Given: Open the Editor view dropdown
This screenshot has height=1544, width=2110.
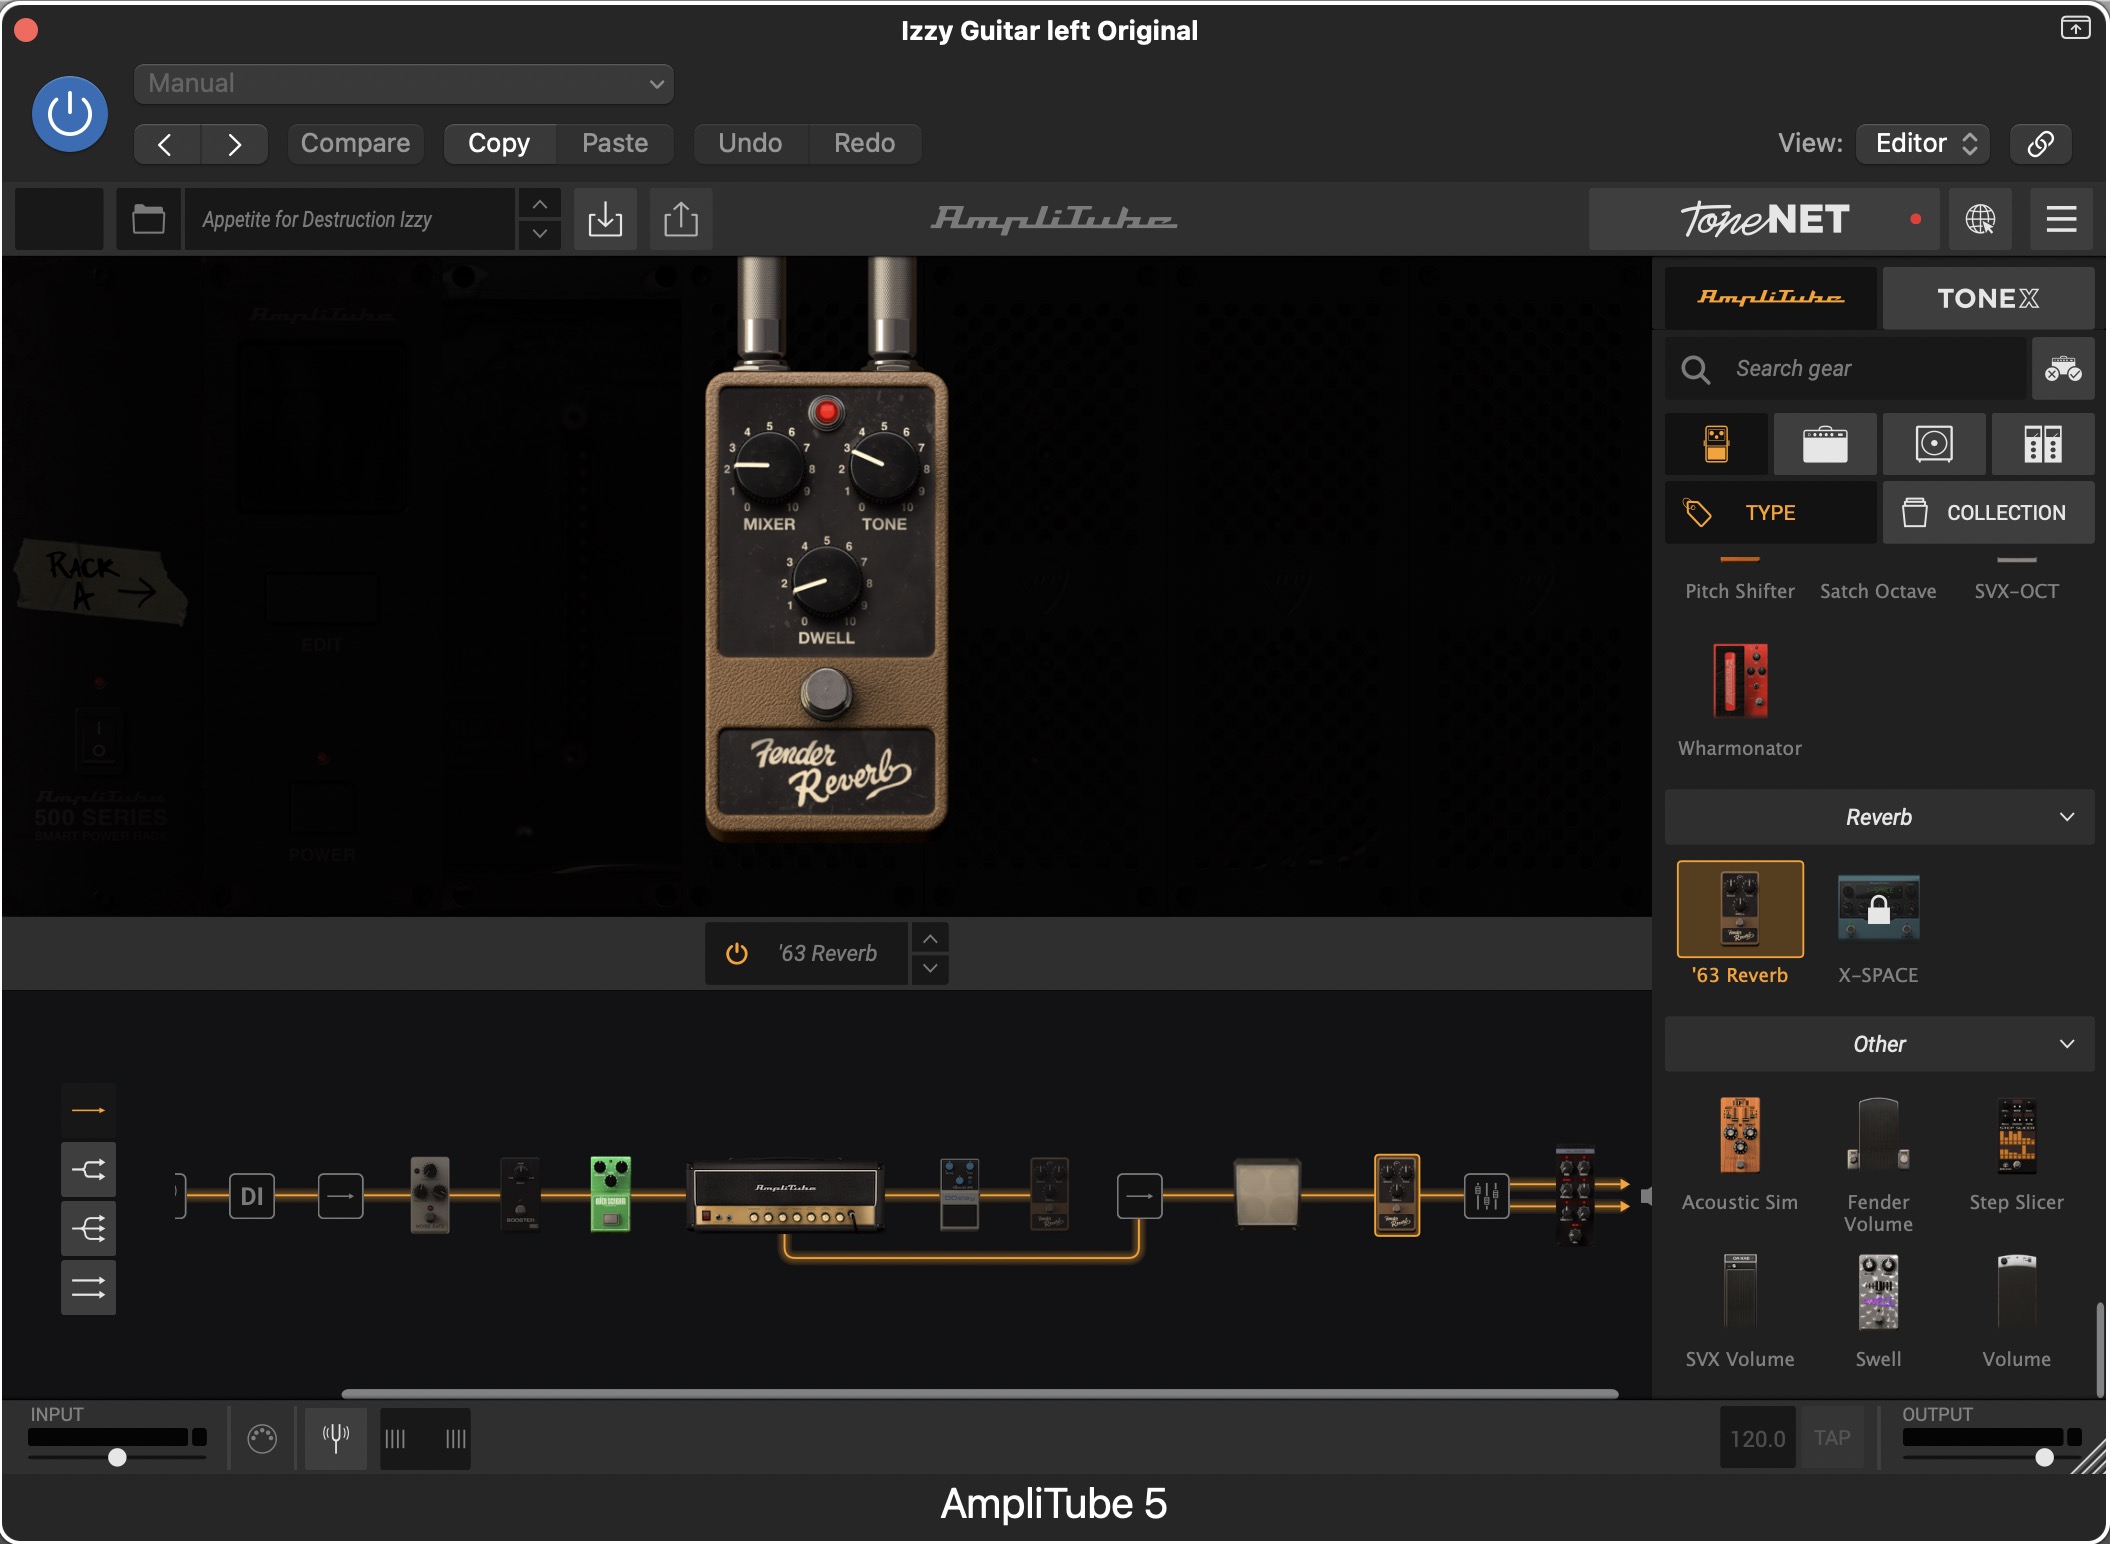Looking at the screenshot, I should point(1923,143).
